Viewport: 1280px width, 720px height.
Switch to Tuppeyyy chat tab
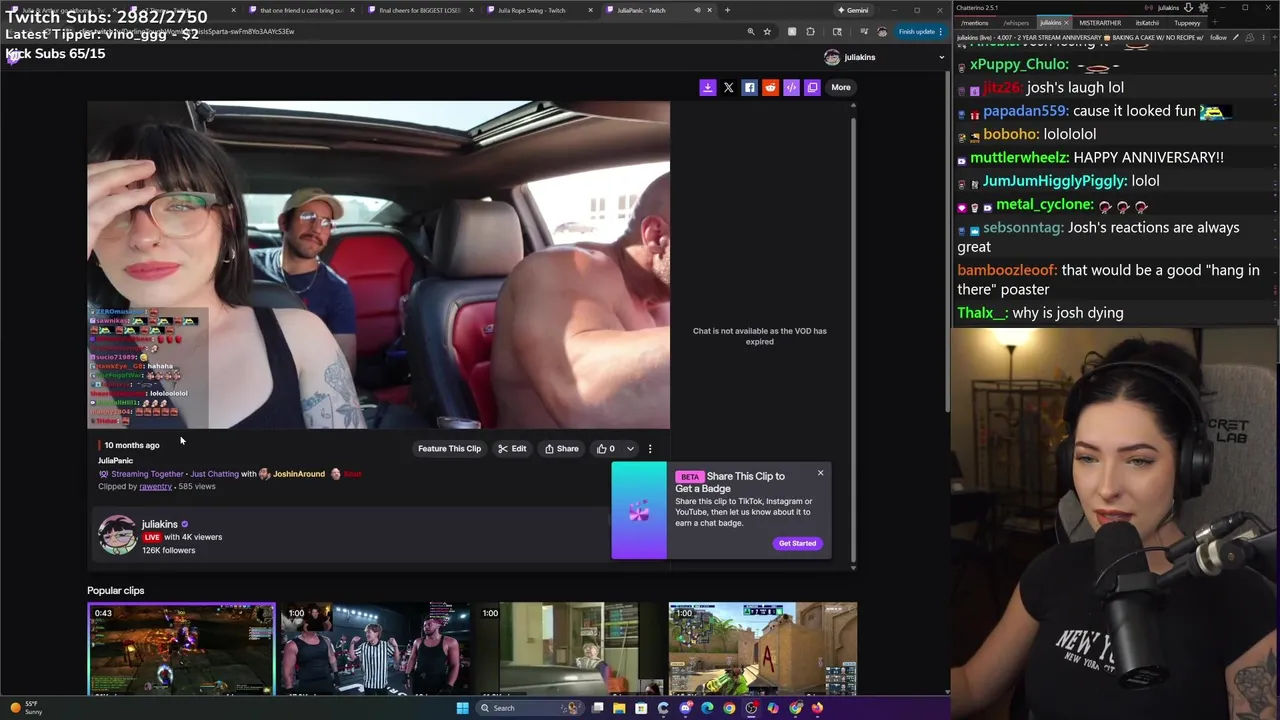click(x=1187, y=23)
